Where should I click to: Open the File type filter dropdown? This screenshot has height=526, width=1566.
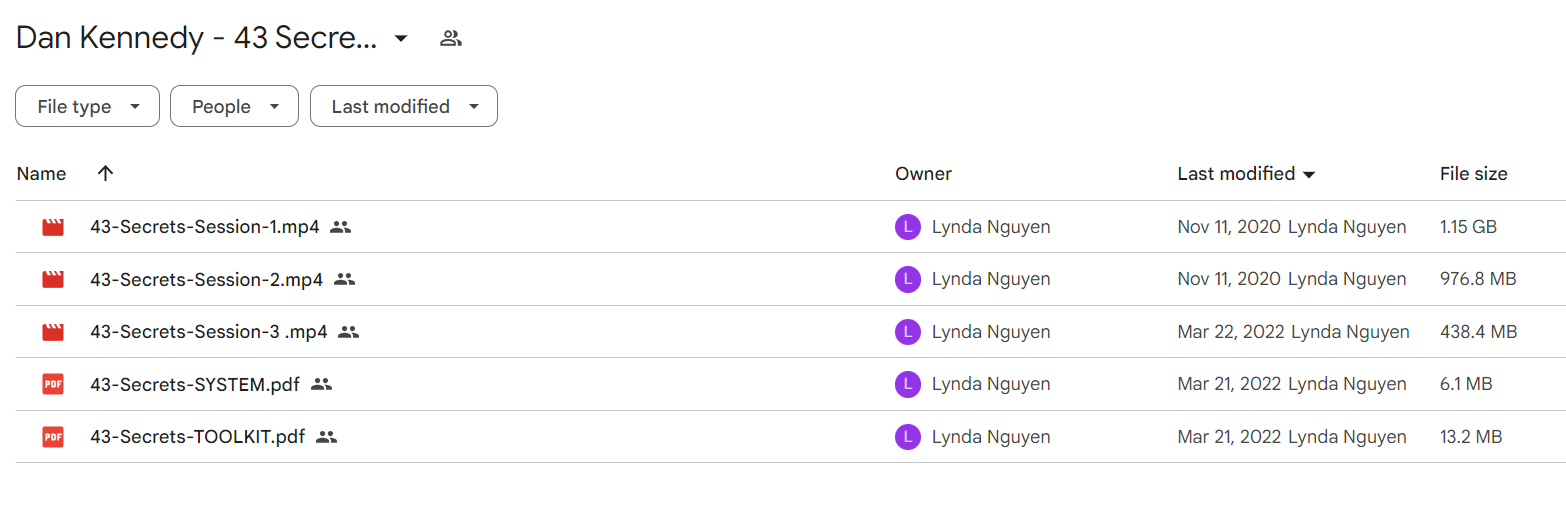pyautogui.click(x=87, y=106)
